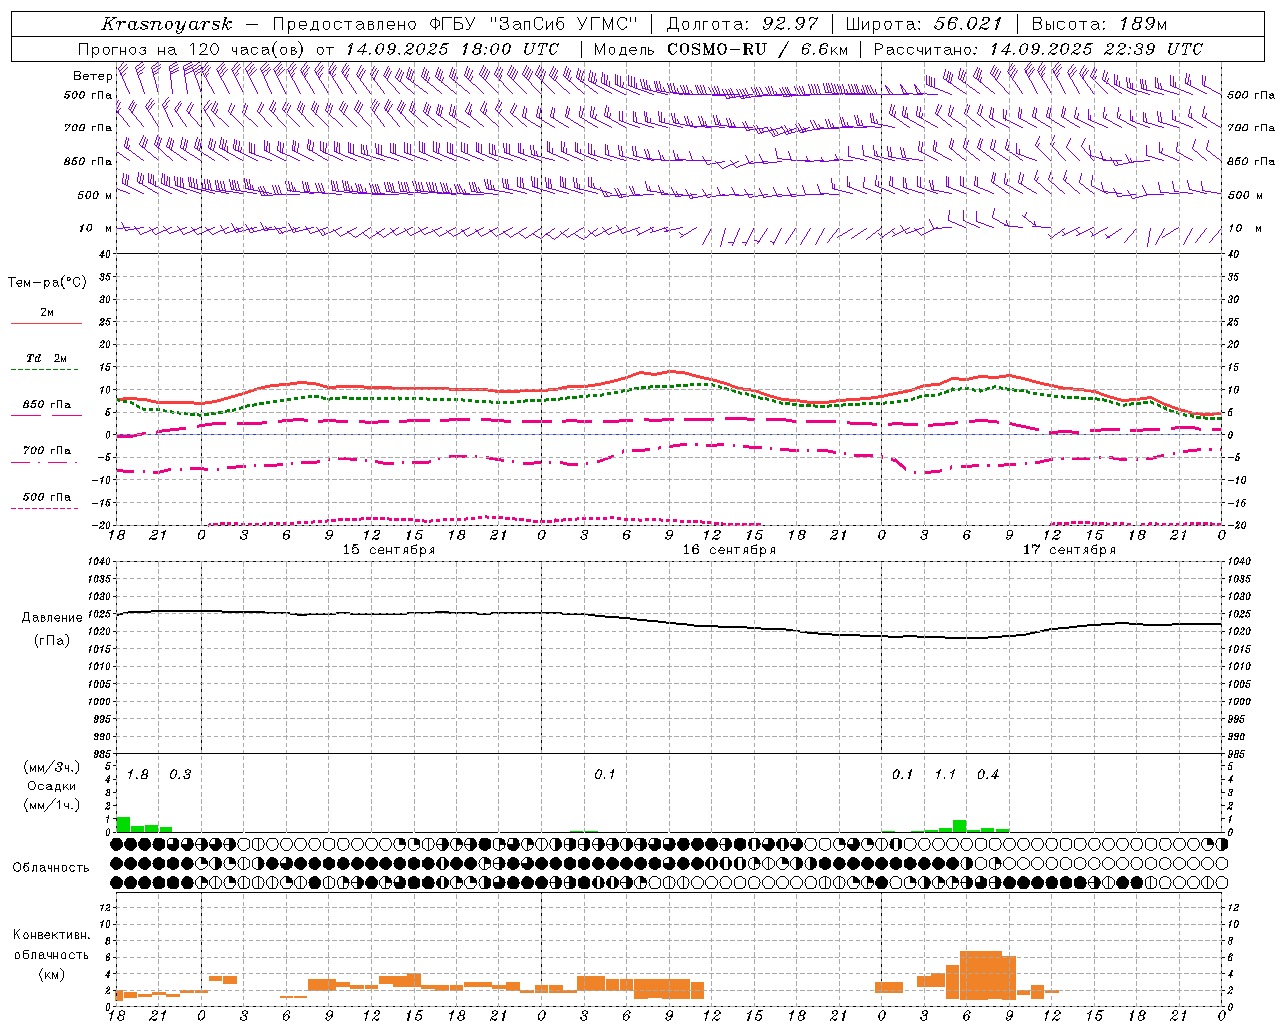Click the '0.3' precipitation amount value

pyautogui.click(x=180, y=775)
